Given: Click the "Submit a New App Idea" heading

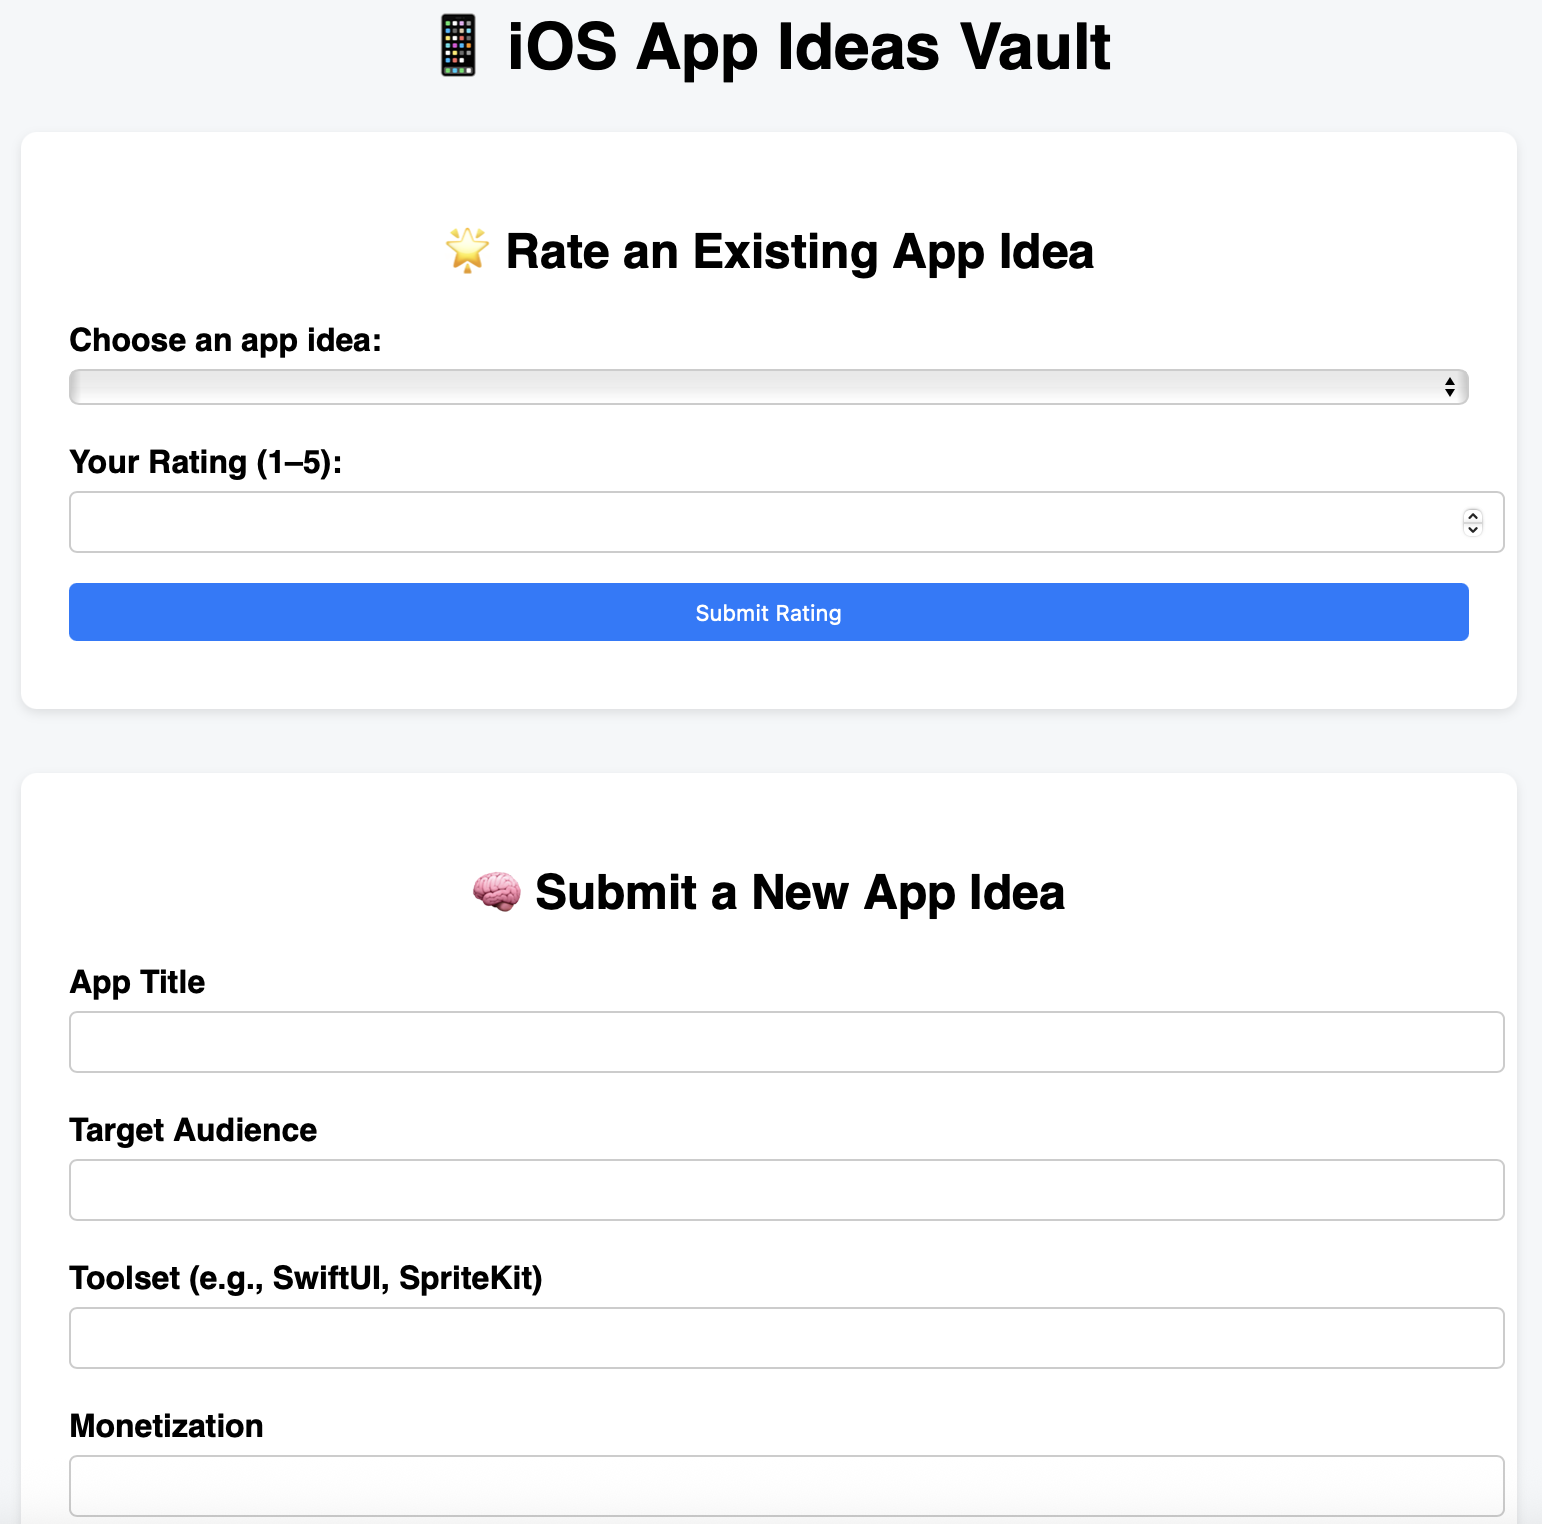Looking at the screenshot, I should (799, 892).
